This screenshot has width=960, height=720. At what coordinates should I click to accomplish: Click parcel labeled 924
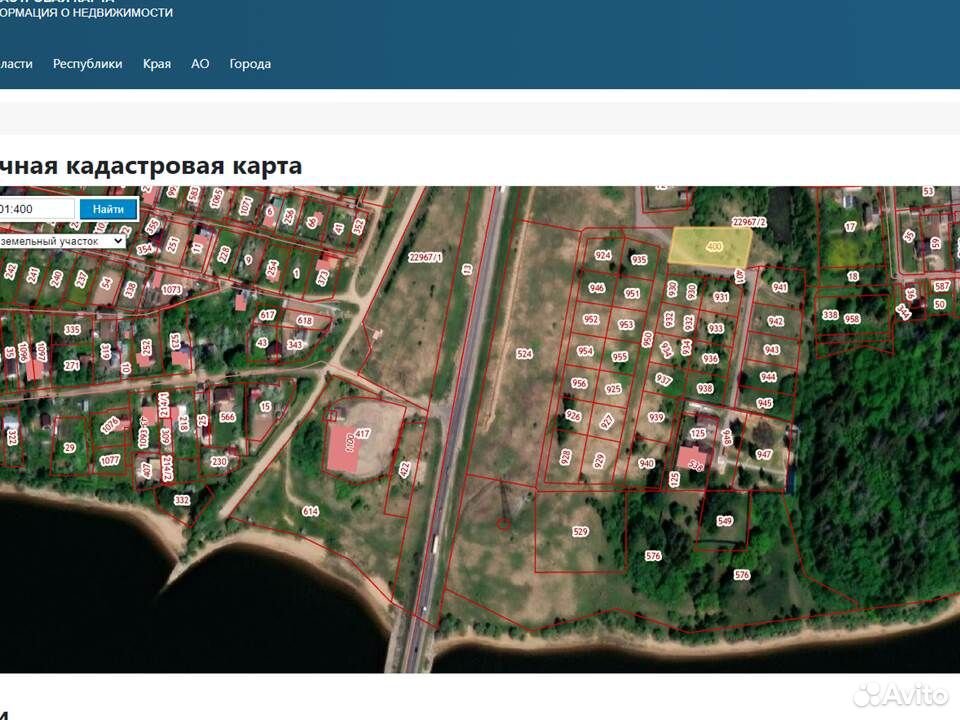(602, 255)
